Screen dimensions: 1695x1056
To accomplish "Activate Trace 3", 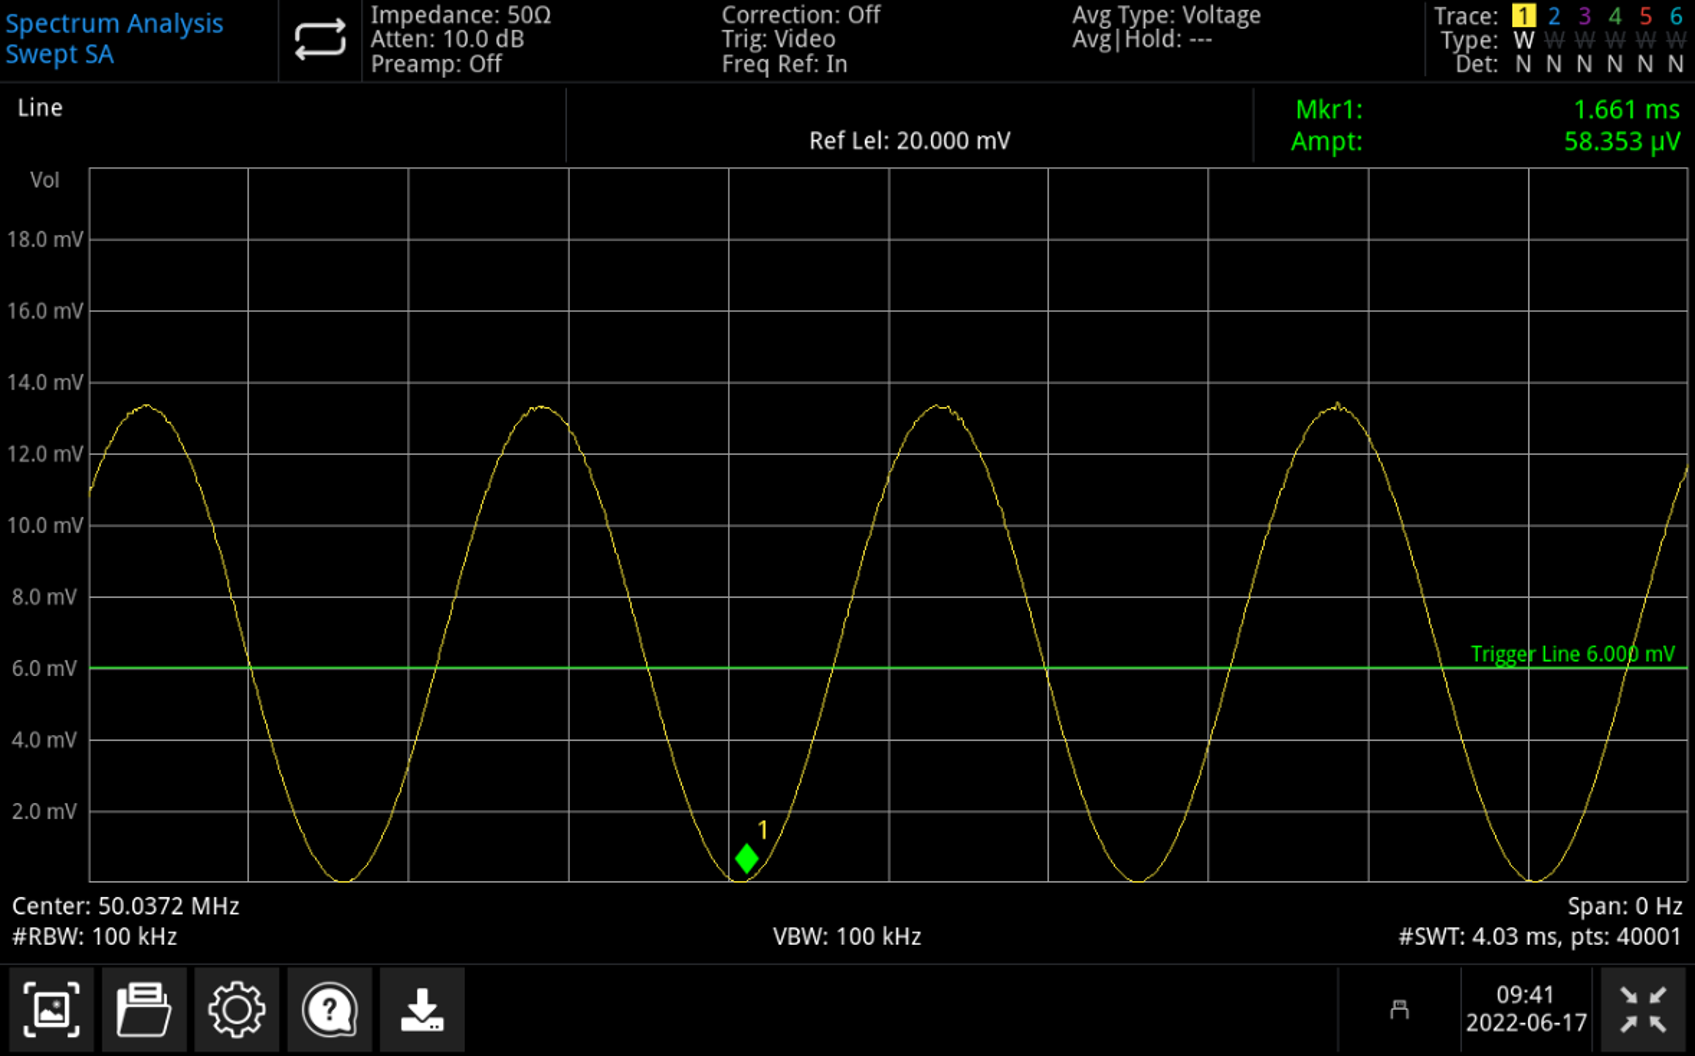I will coord(1583,16).
